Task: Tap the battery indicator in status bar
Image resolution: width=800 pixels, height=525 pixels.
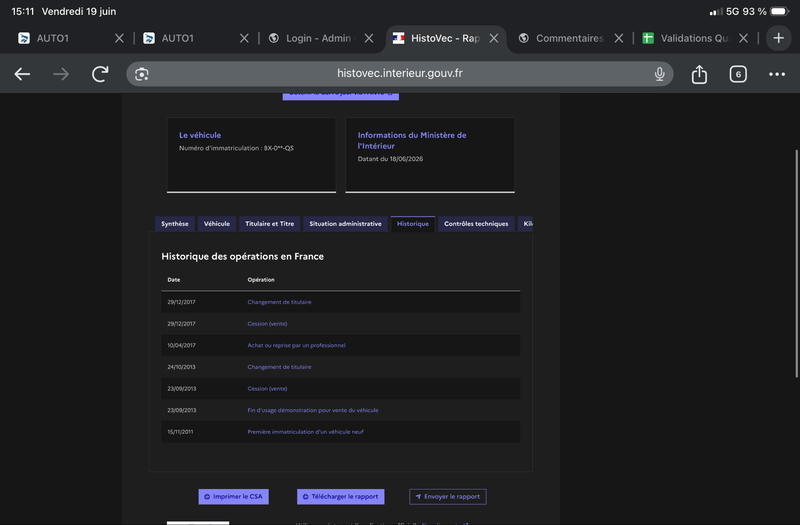Action: pyautogui.click(x=780, y=11)
